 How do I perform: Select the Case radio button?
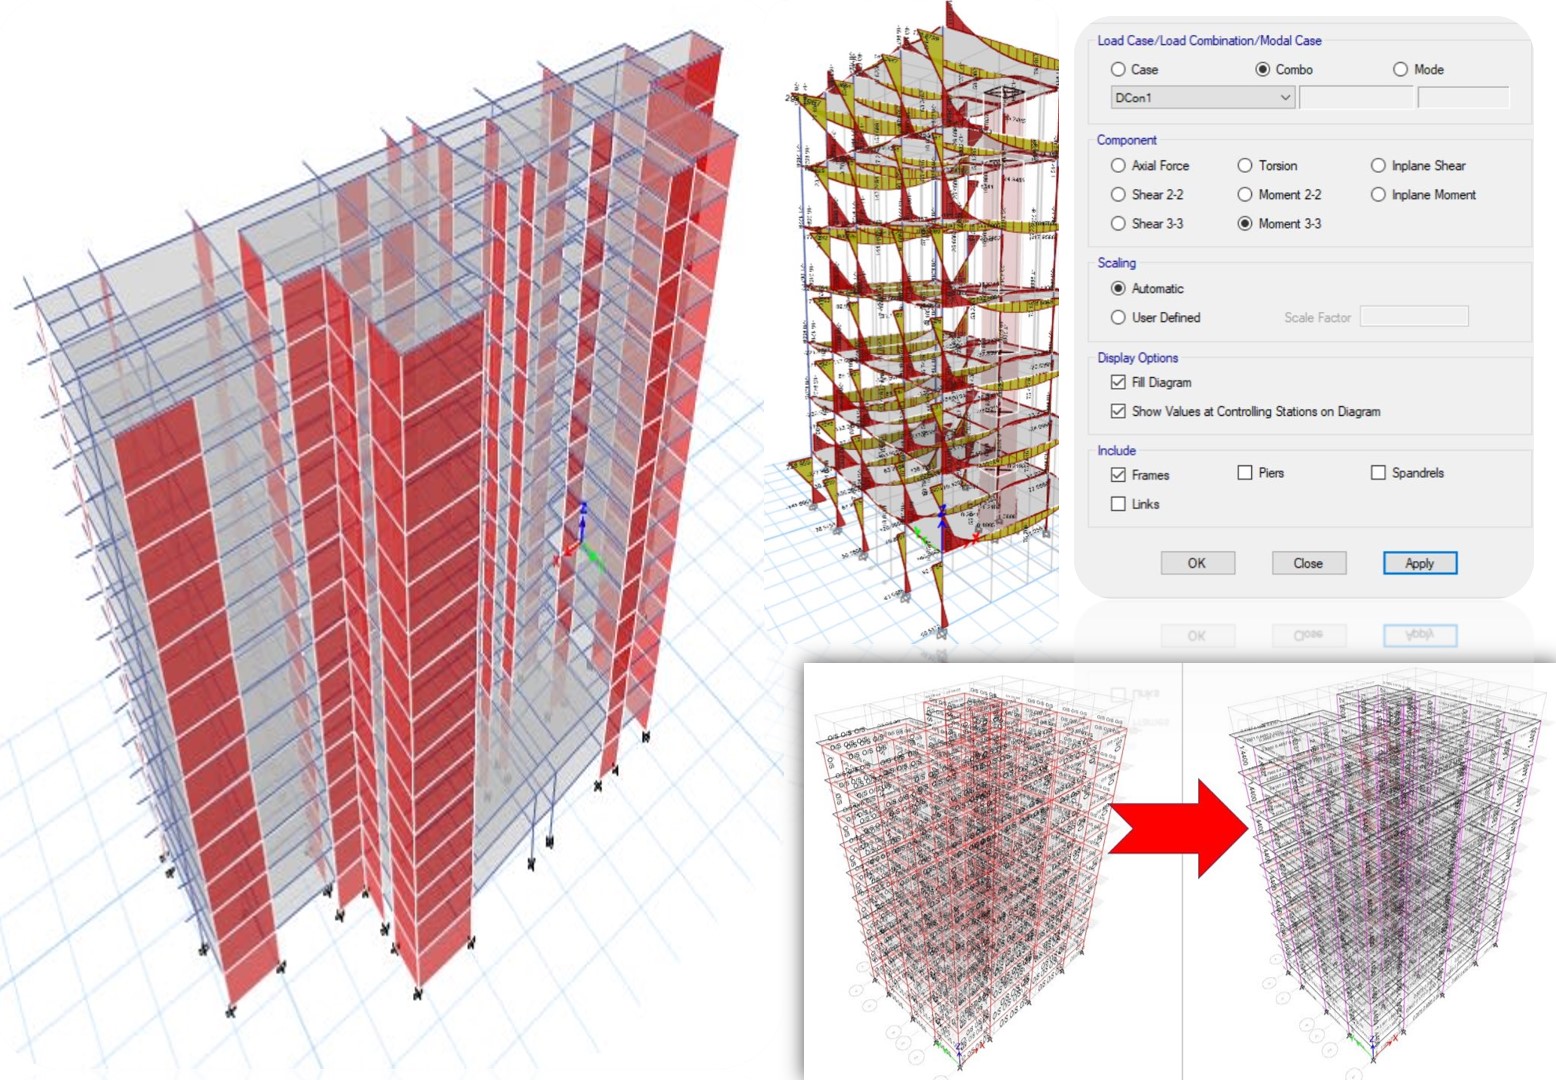pyautogui.click(x=1117, y=69)
